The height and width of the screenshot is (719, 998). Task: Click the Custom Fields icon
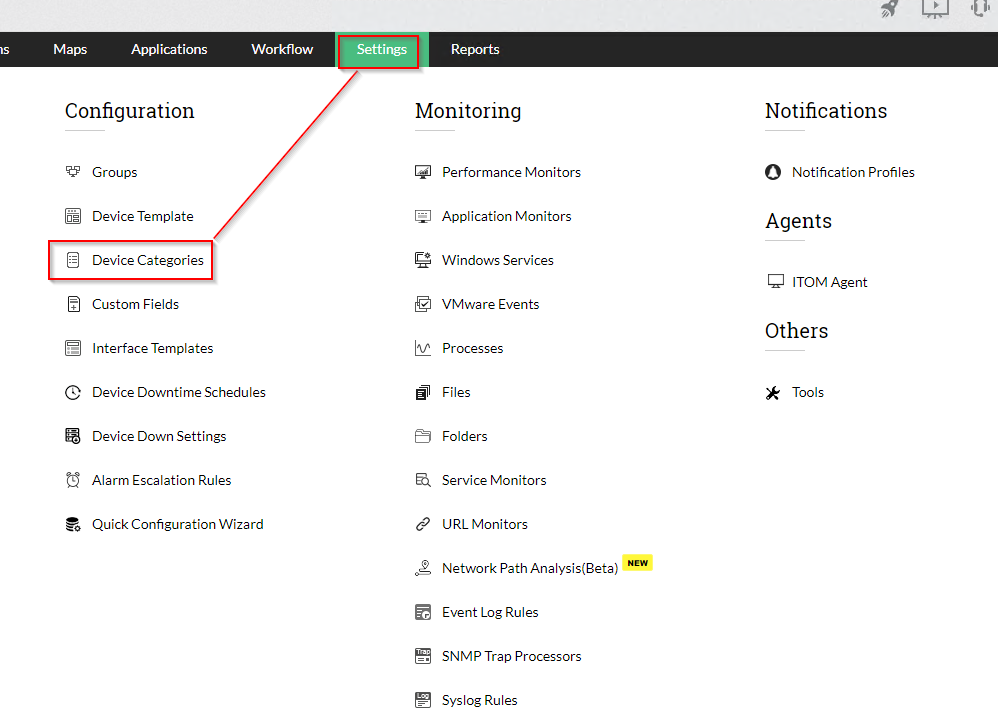pos(73,304)
